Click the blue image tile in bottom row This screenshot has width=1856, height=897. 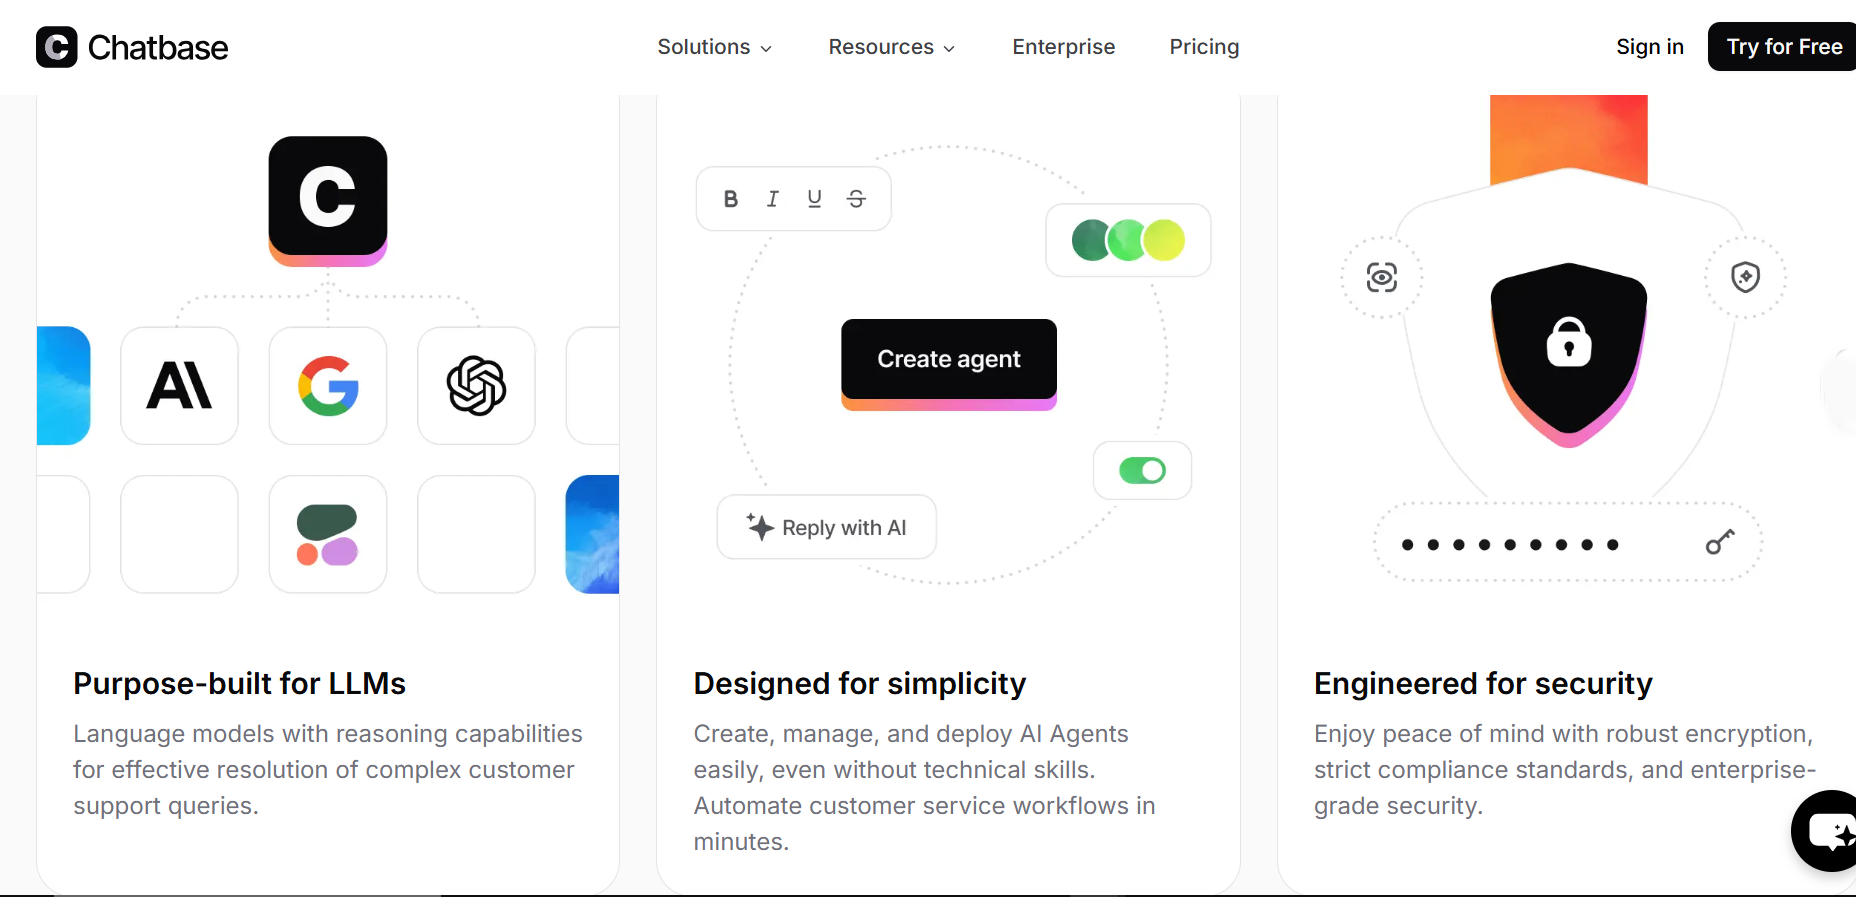click(592, 534)
